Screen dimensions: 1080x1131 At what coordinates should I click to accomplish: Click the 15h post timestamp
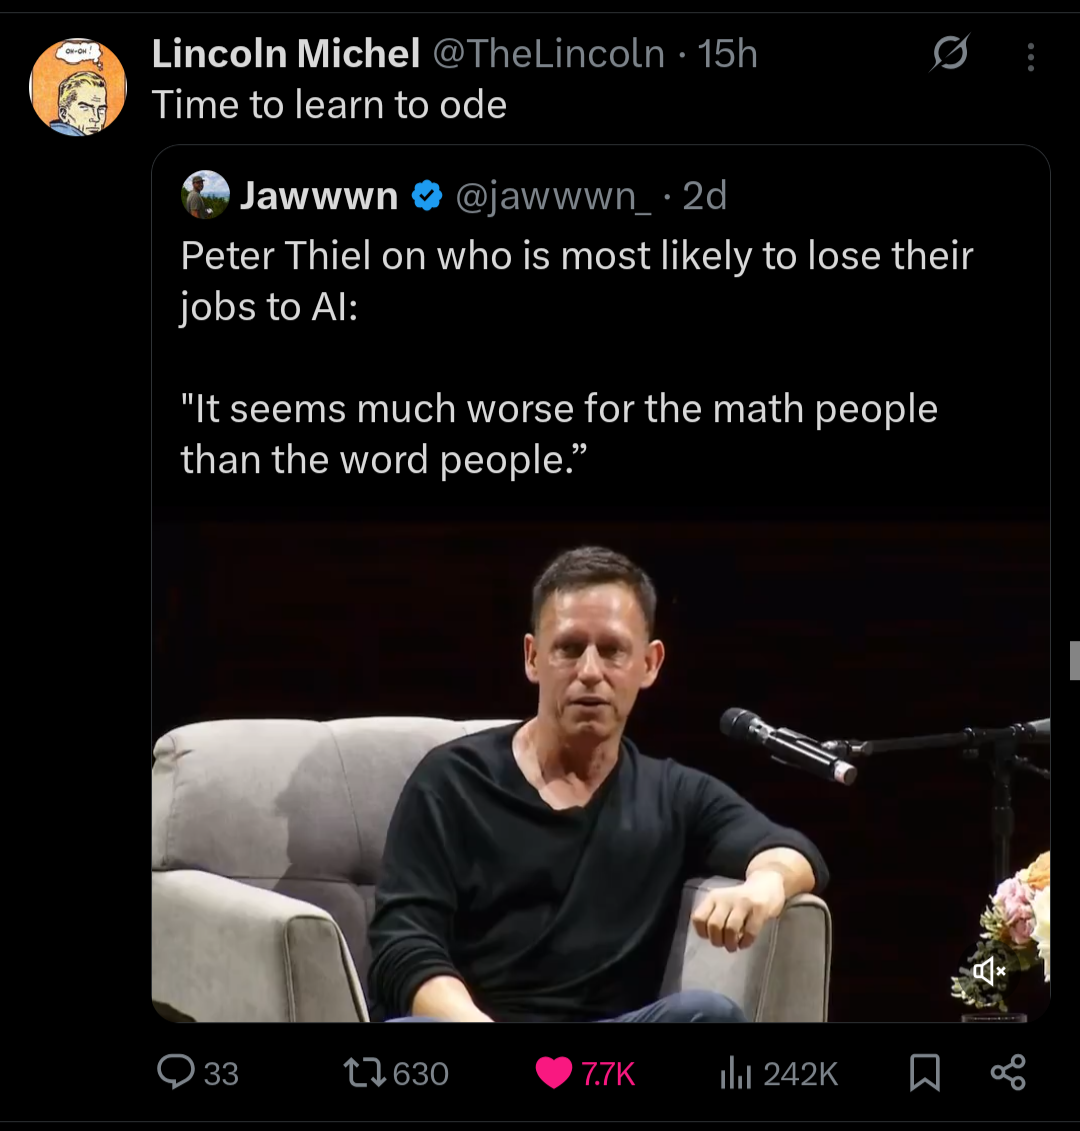click(727, 54)
